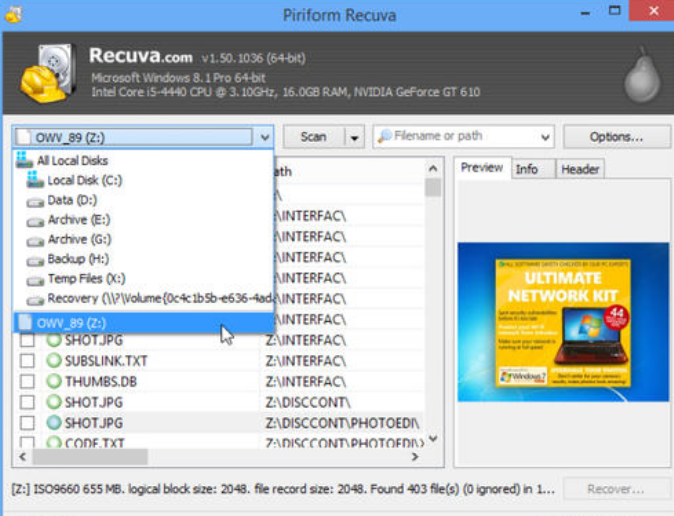Click the Archive (G:) drive icon

click(35, 241)
